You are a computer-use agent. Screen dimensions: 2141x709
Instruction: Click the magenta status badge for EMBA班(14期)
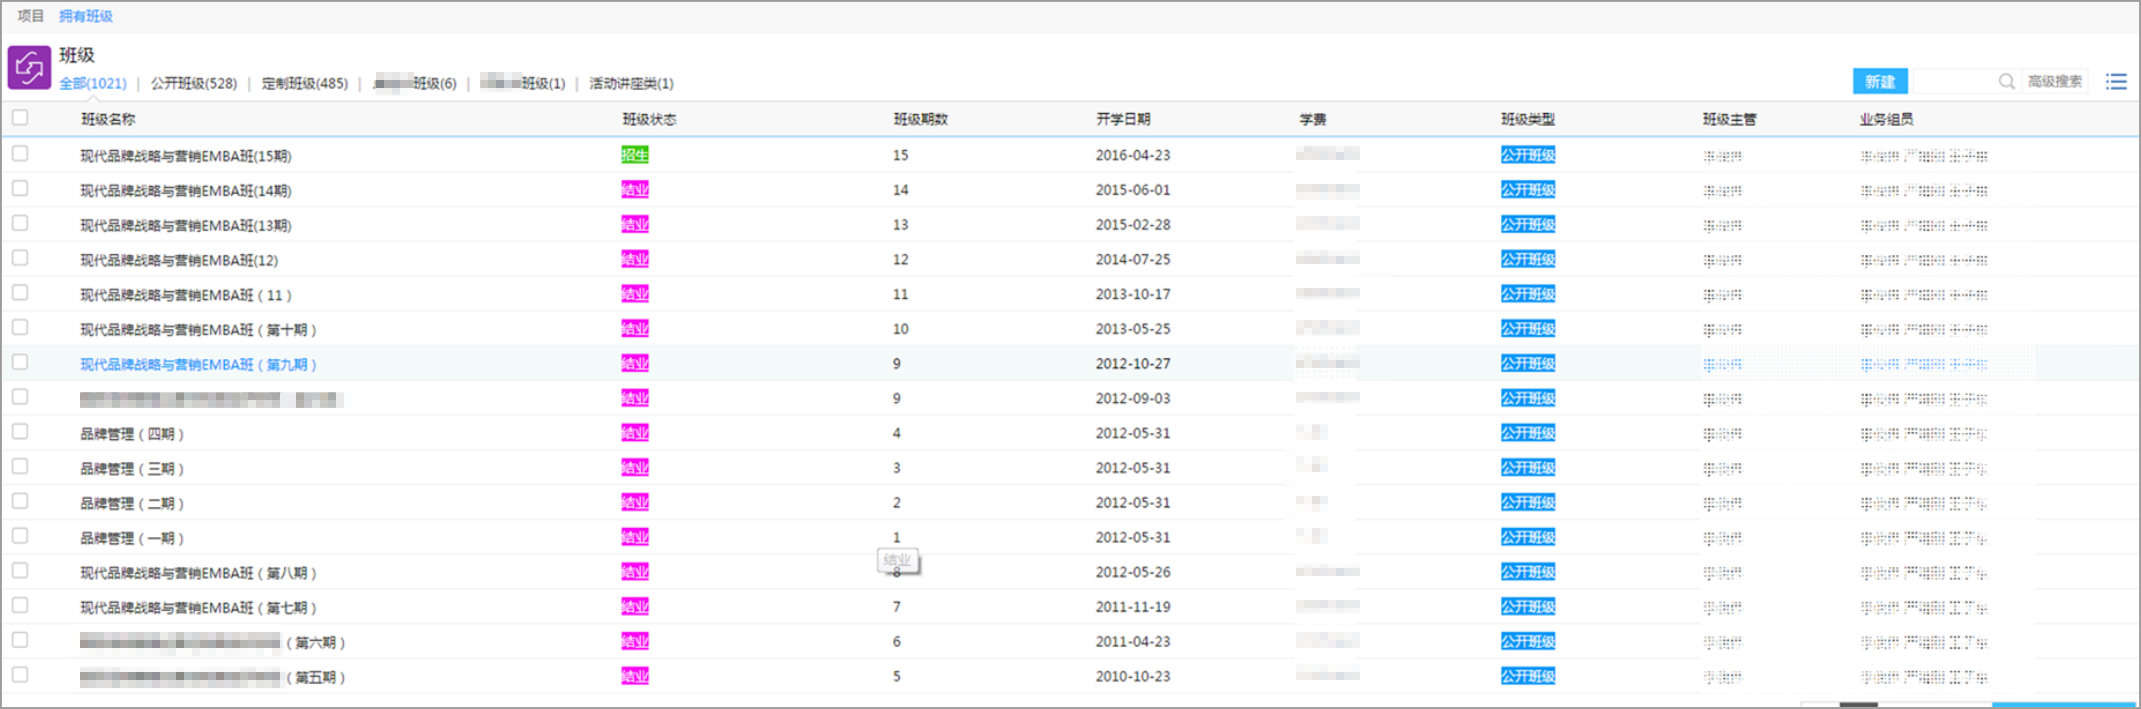click(x=635, y=190)
